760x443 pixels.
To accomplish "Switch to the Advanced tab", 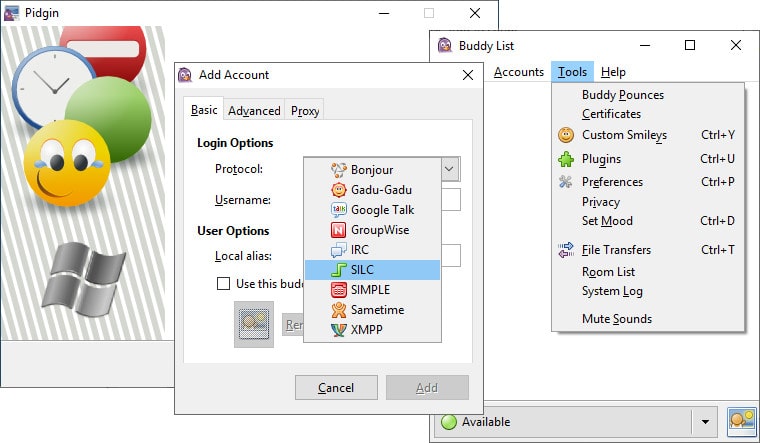I will [x=254, y=111].
